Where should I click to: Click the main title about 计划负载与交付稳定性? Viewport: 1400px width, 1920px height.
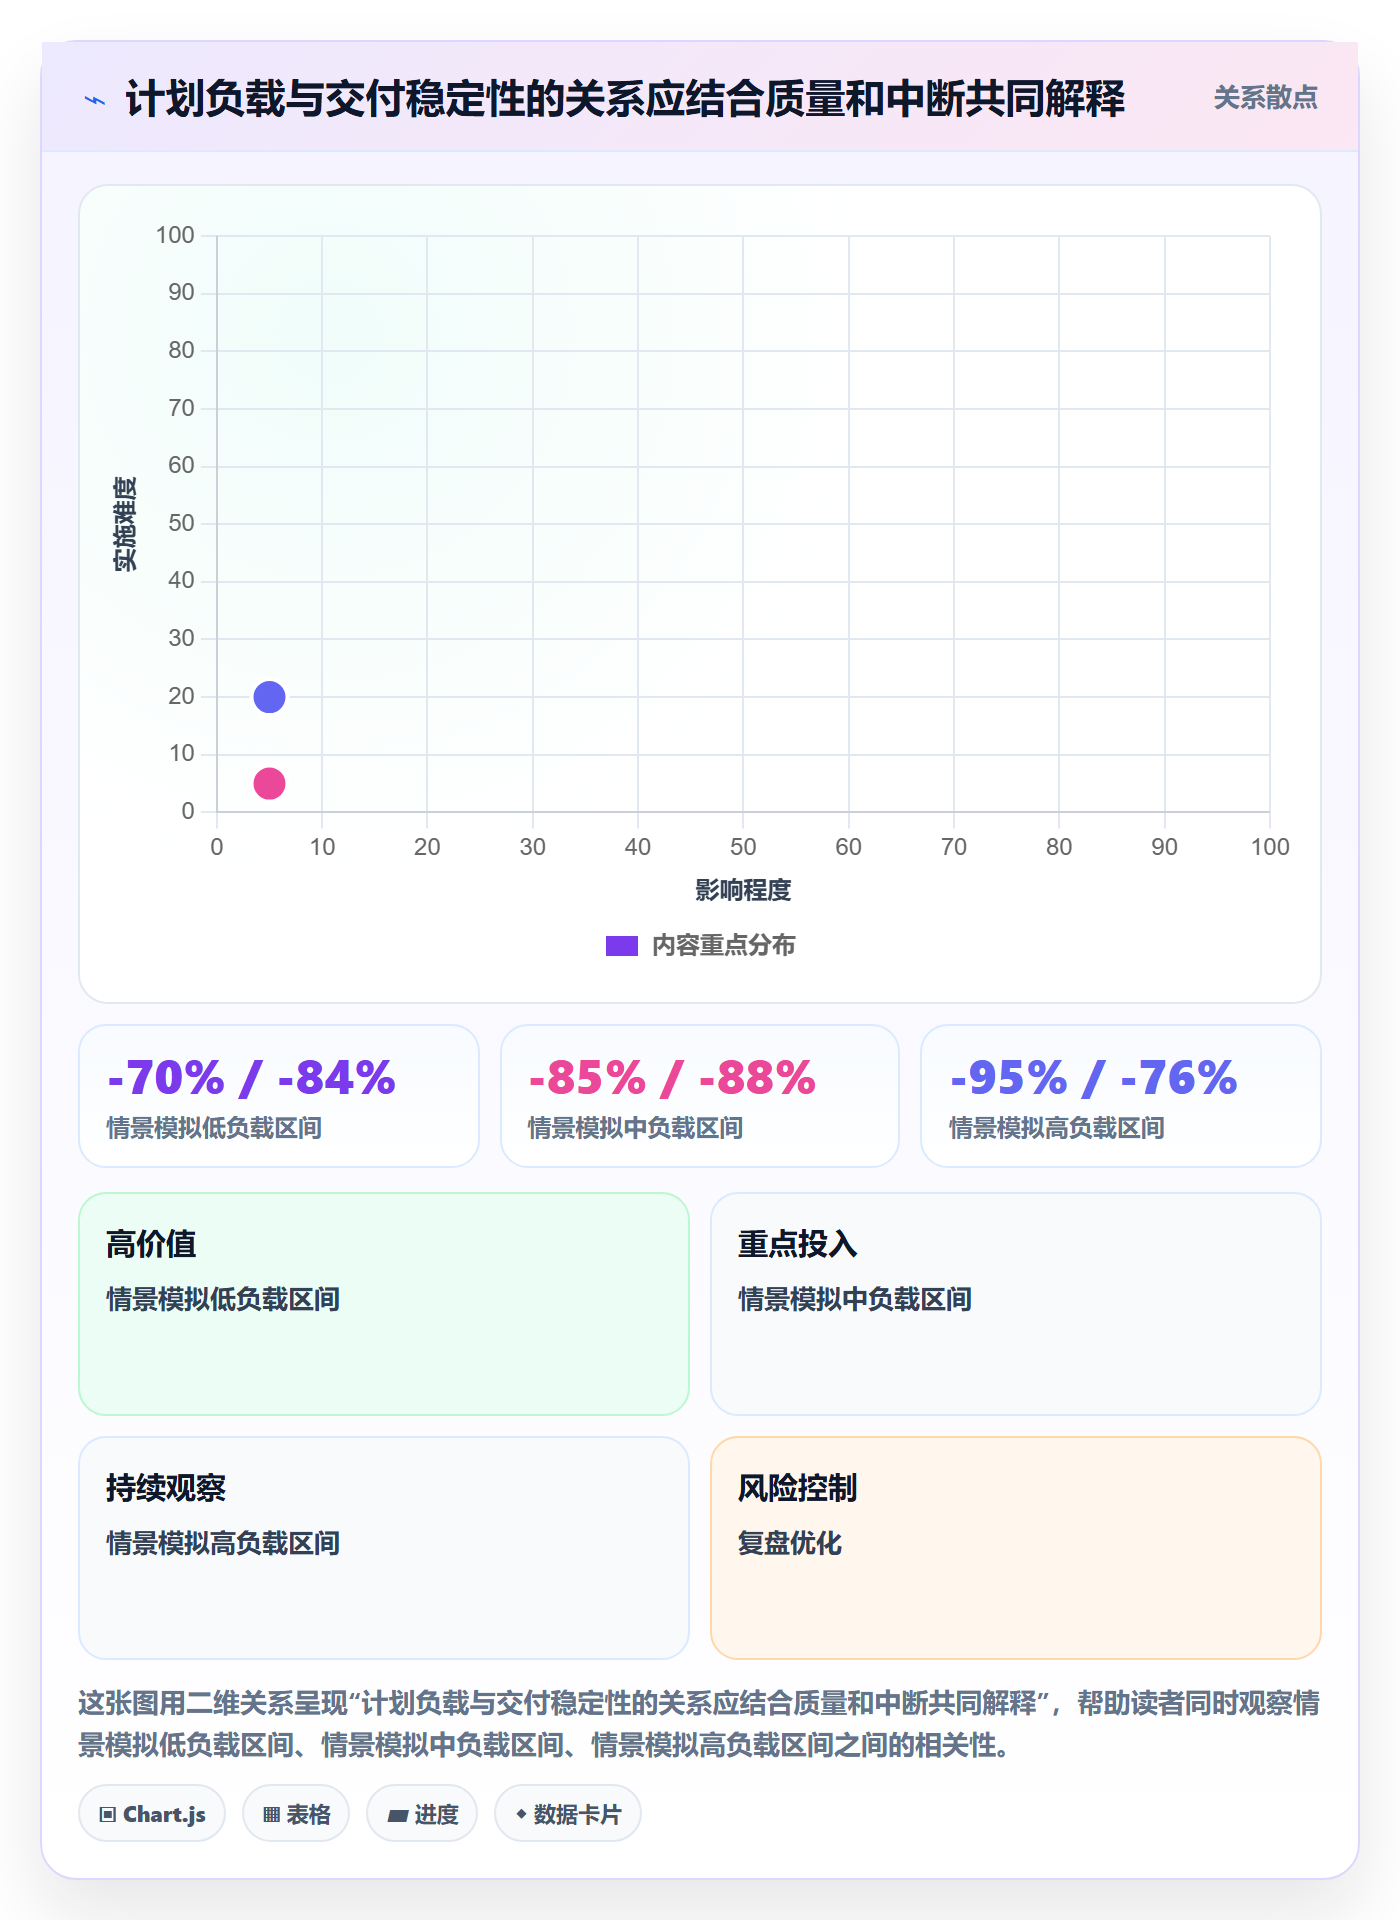pyautogui.click(x=625, y=99)
